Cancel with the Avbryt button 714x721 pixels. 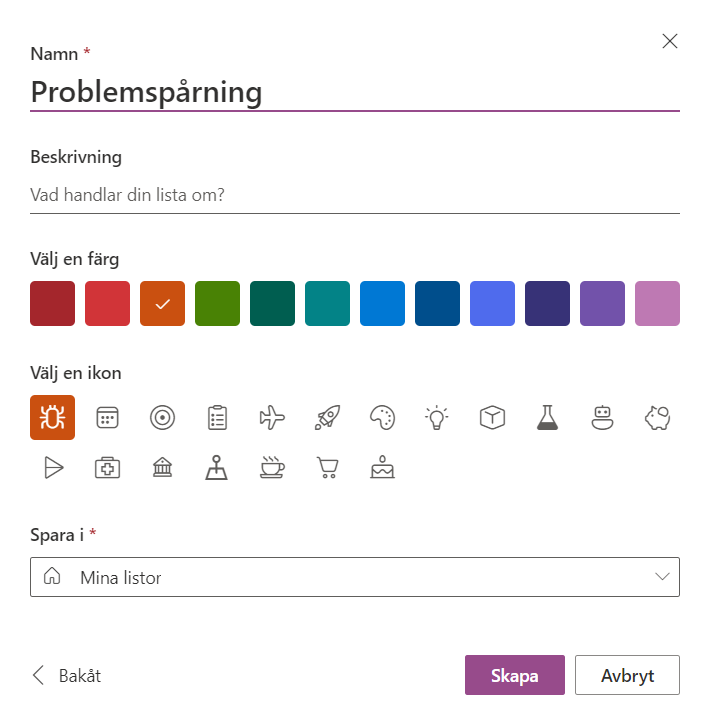click(x=628, y=675)
